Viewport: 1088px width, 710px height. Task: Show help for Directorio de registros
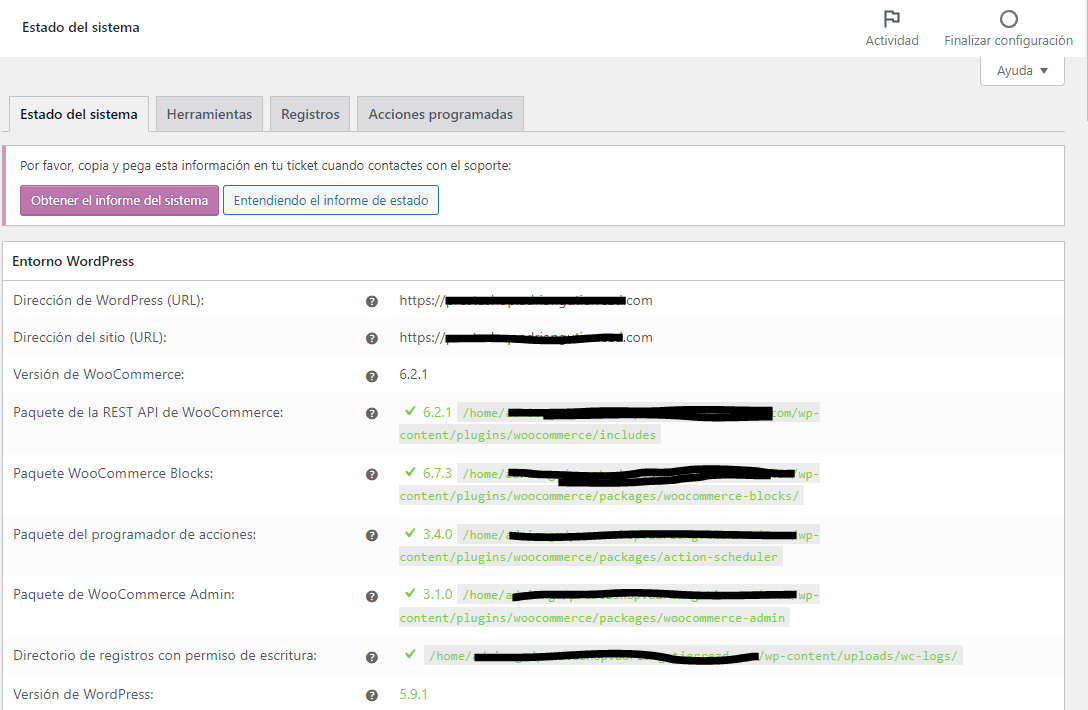(372, 657)
